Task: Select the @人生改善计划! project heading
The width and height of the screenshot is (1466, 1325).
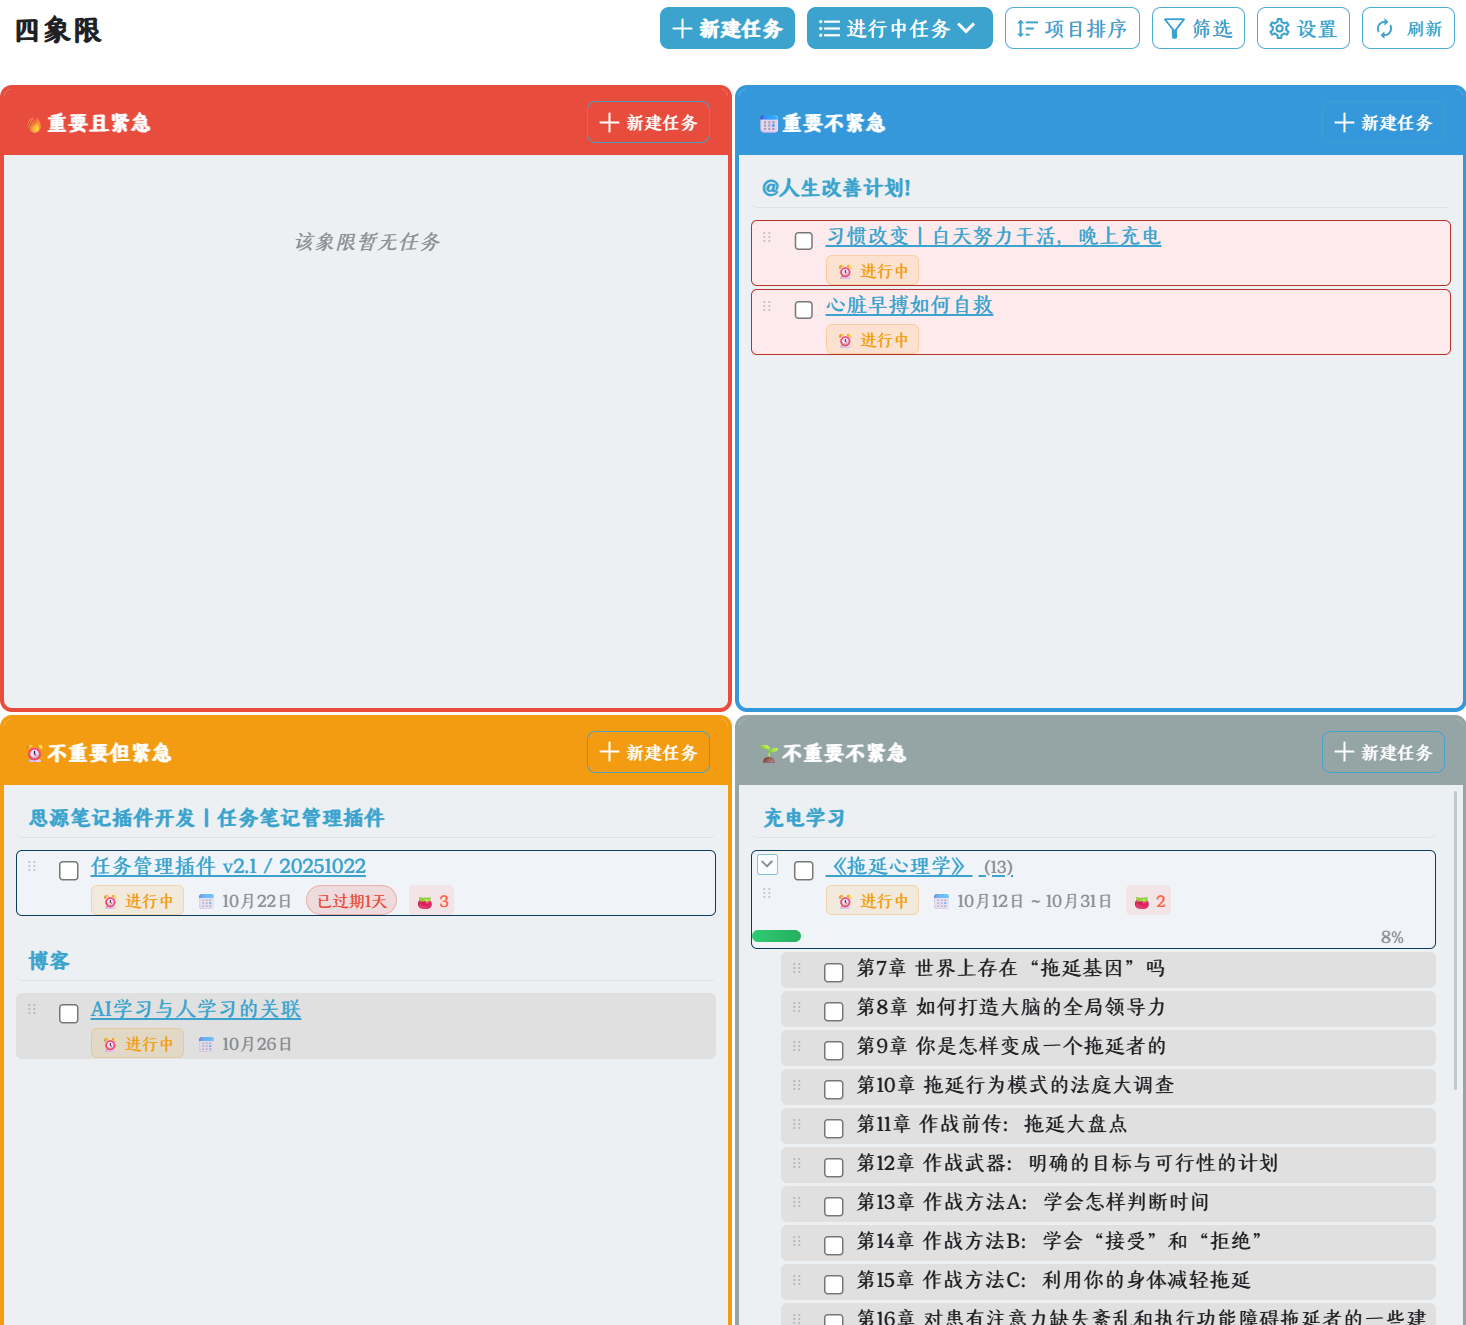Action: [x=836, y=188]
